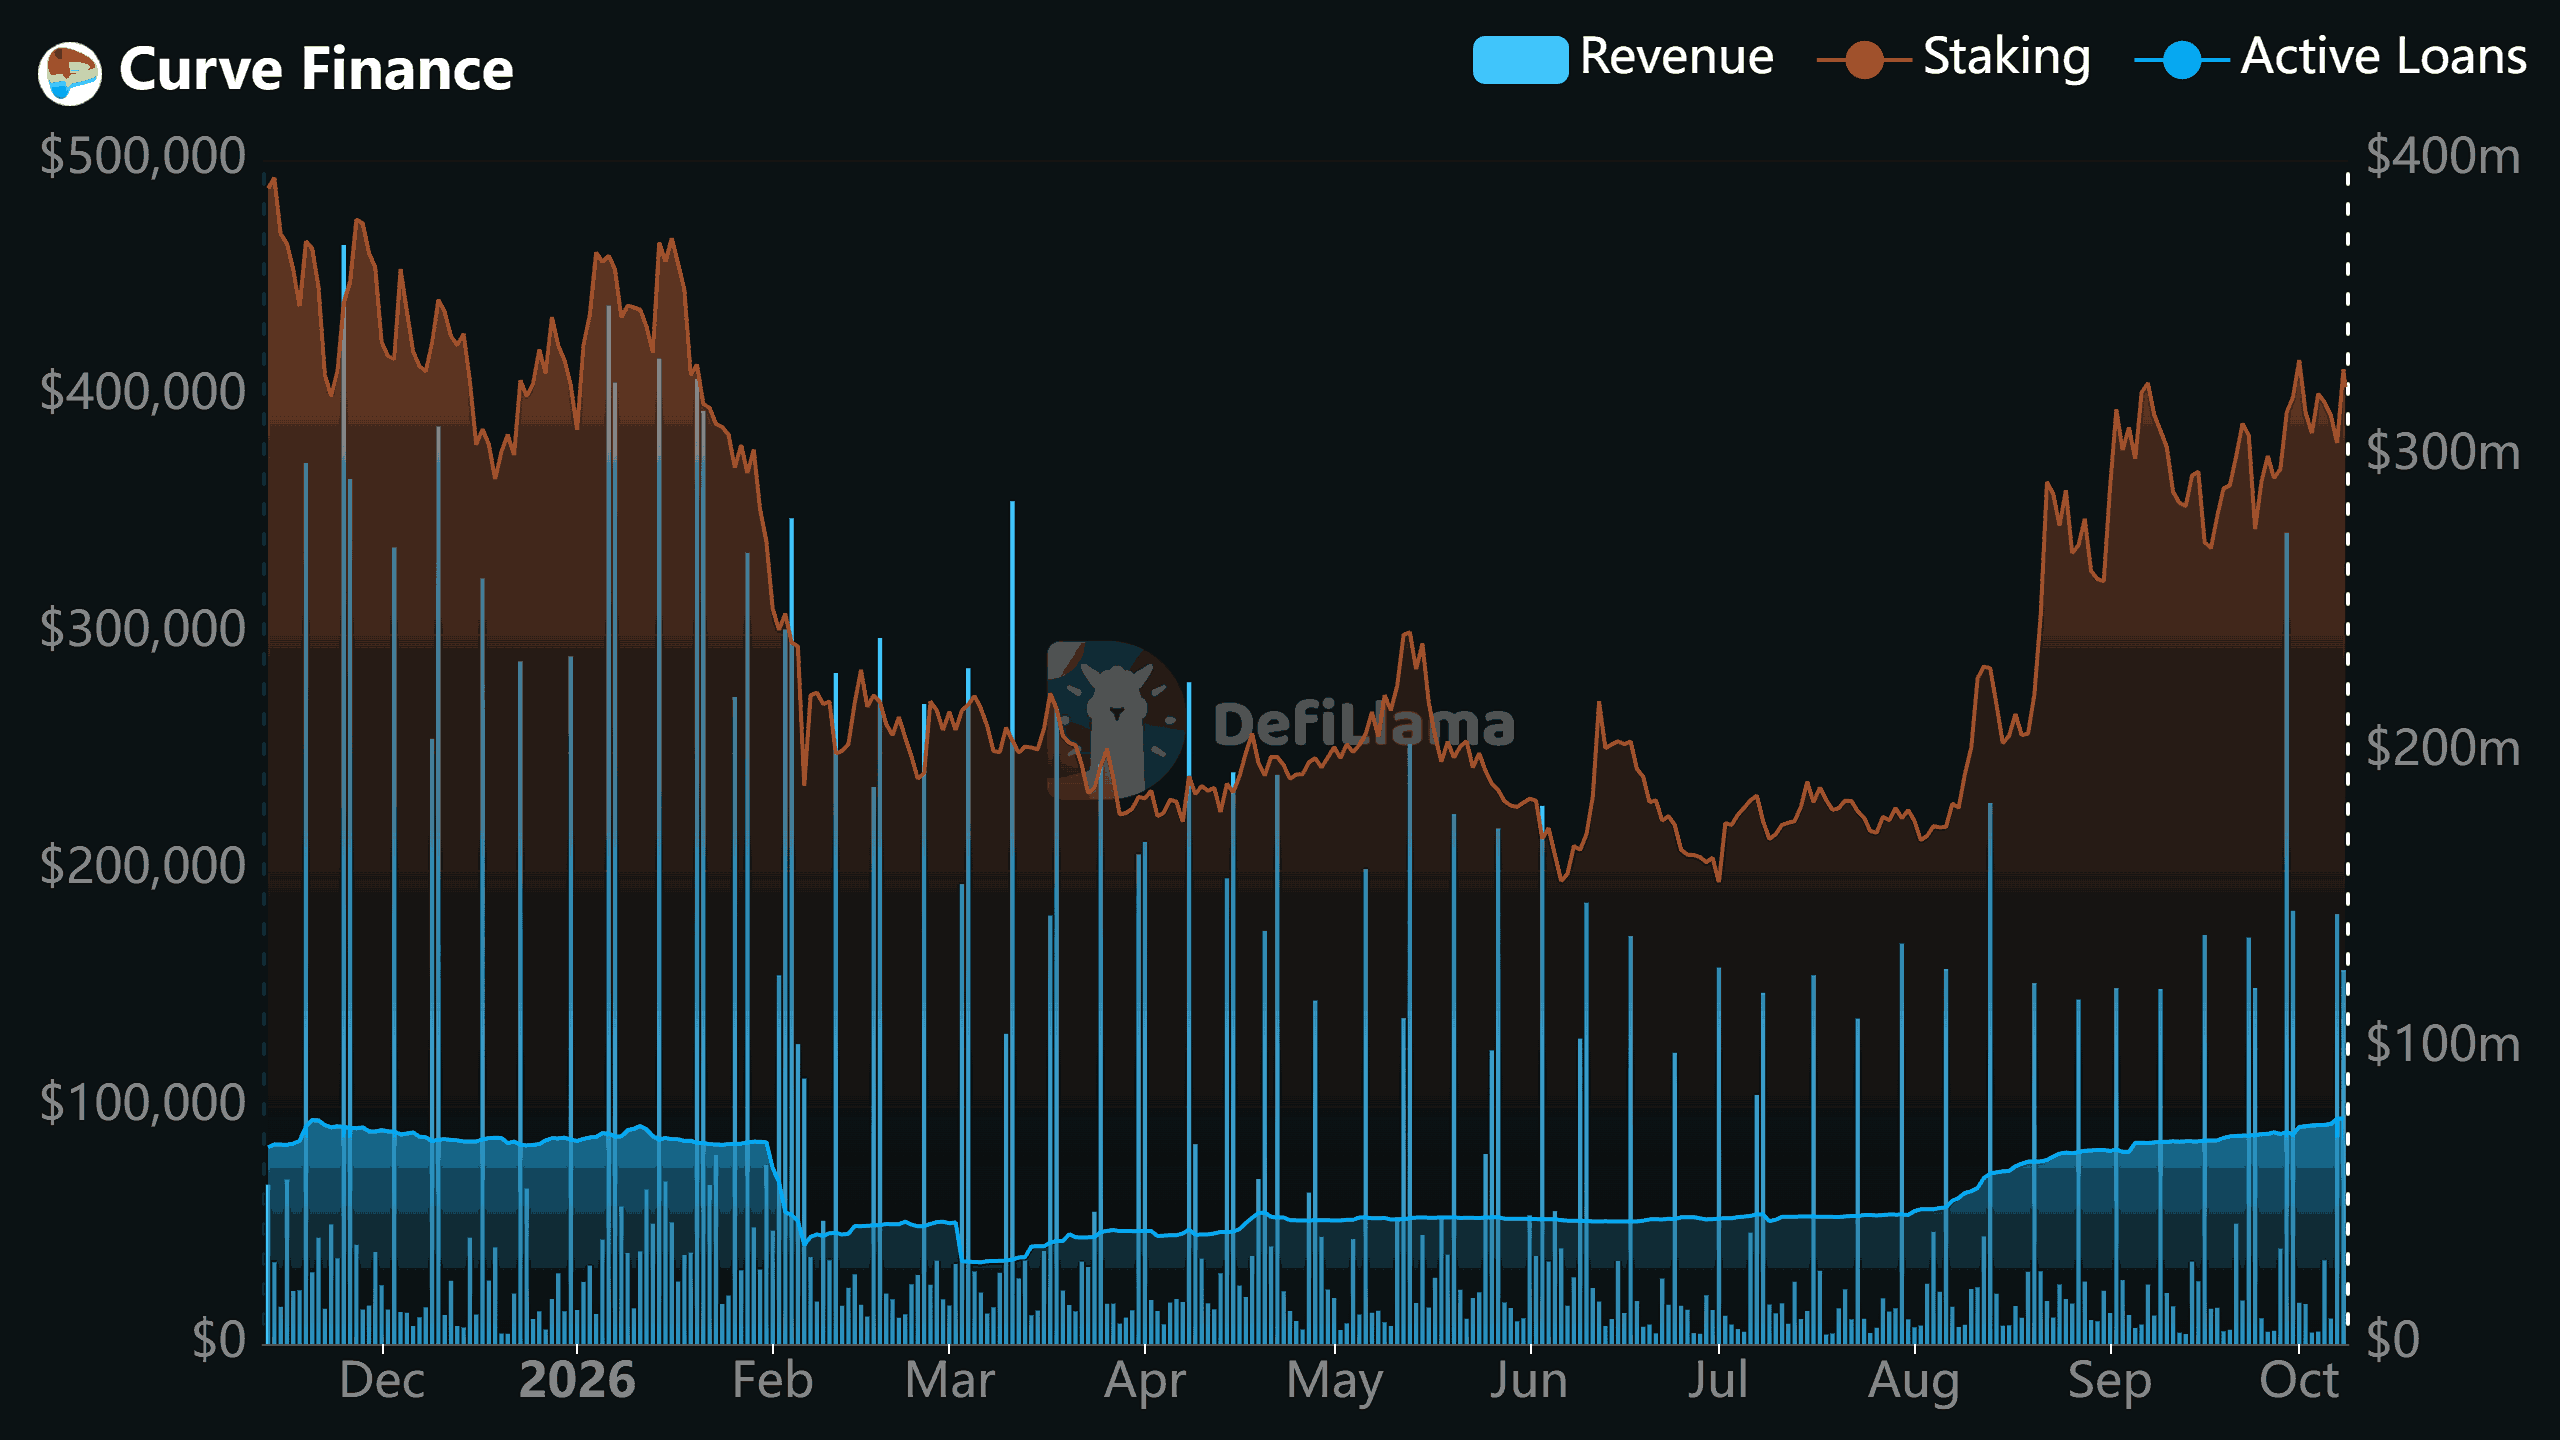2560x1440 pixels.
Task: Click the $300,000 left axis label
Action: 143,629
